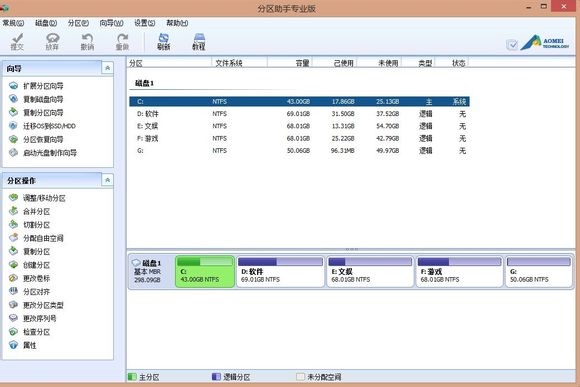
Task: Select the green C: partition block in disk map
Action: click(x=205, y=271)
